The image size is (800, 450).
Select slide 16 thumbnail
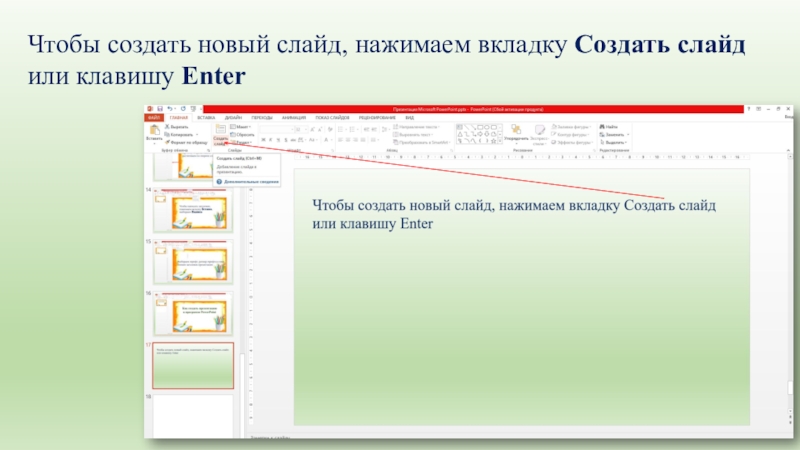click(193, 313)
